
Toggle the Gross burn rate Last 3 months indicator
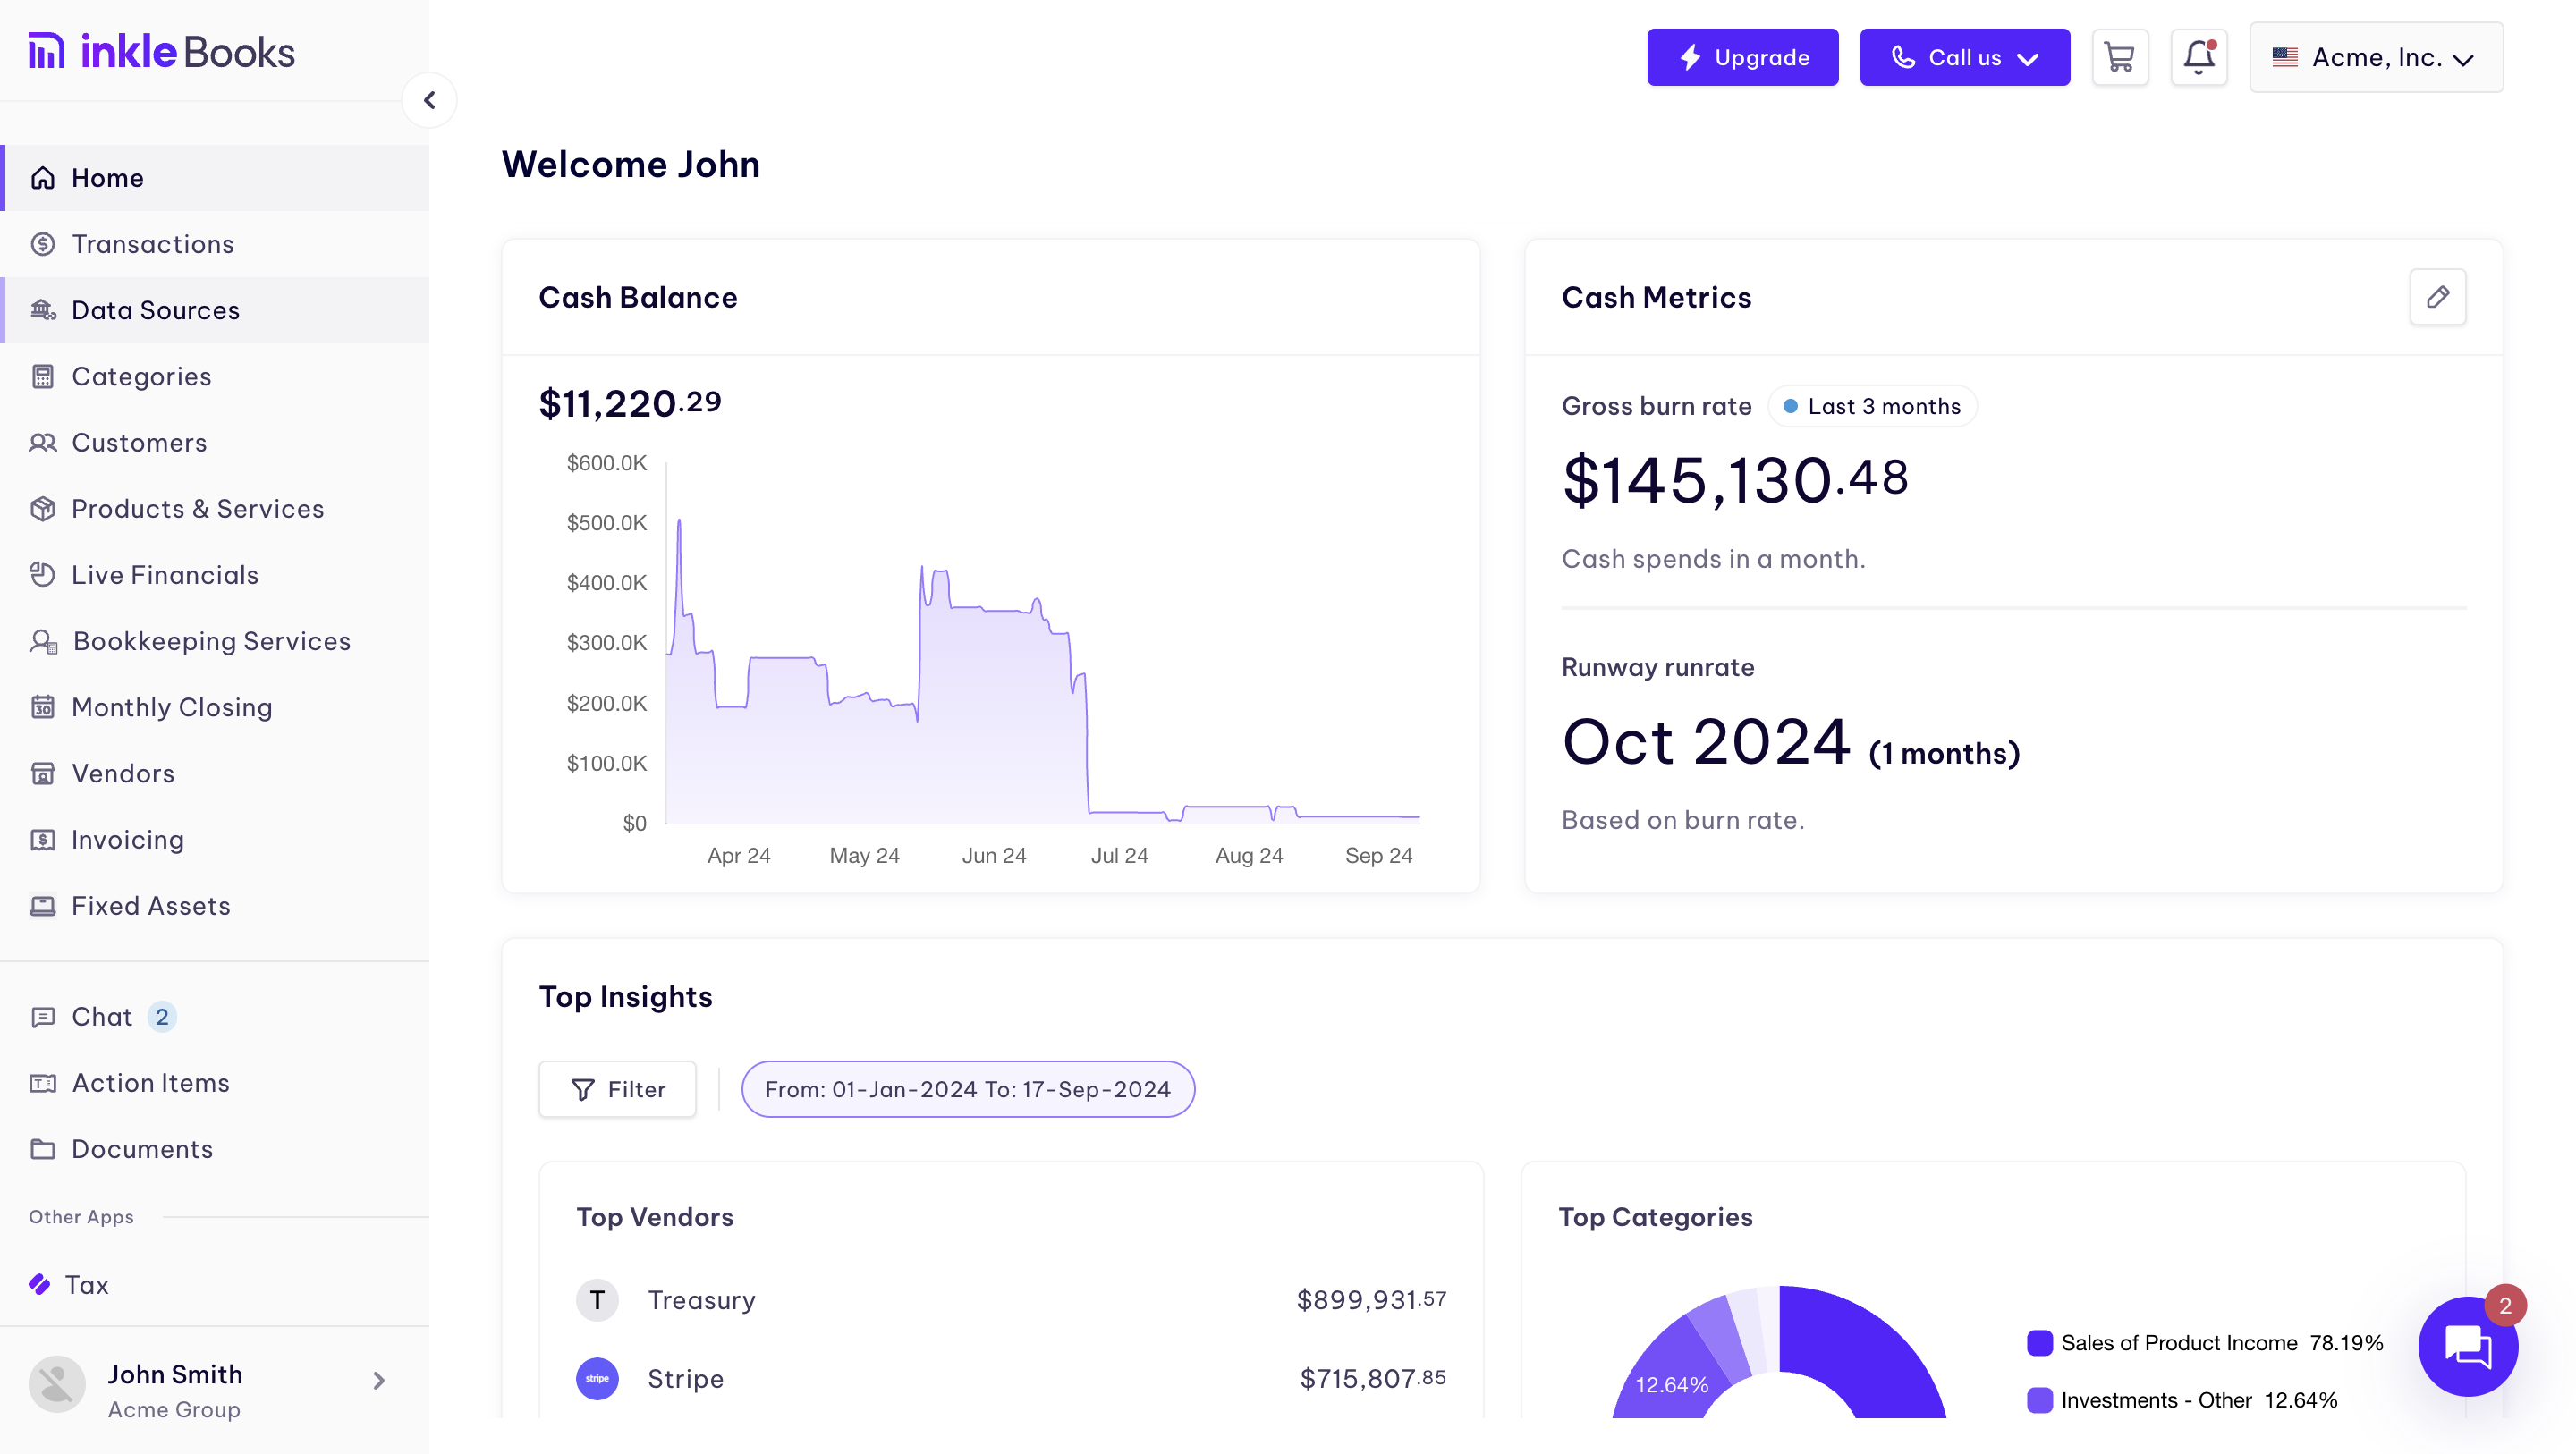[x=1868, y=405]
